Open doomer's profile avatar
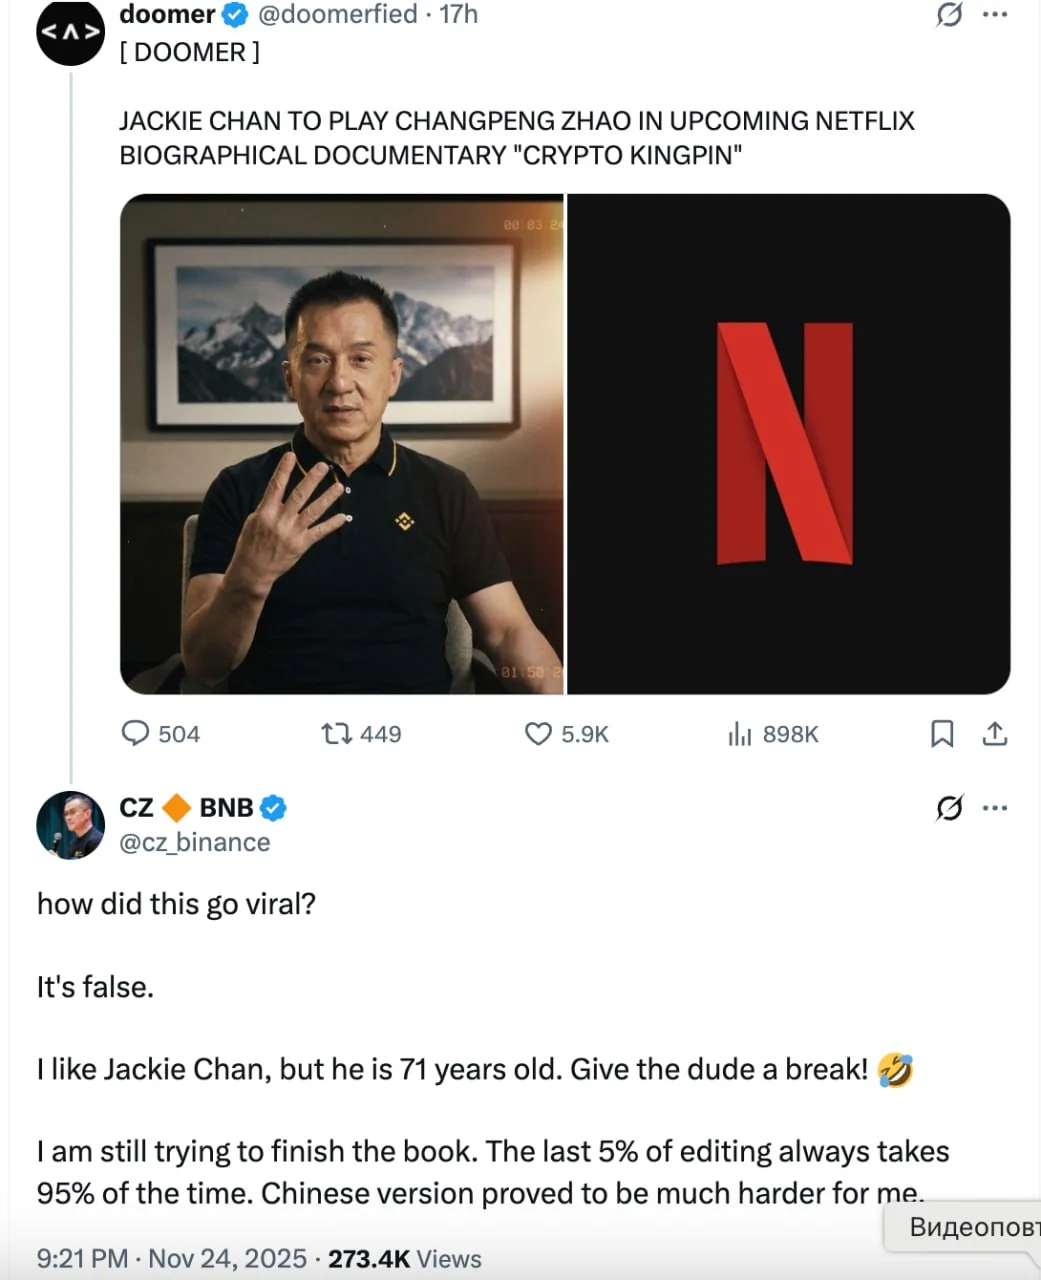This screenshot has width=1041, height=1280. pos(70,30)
